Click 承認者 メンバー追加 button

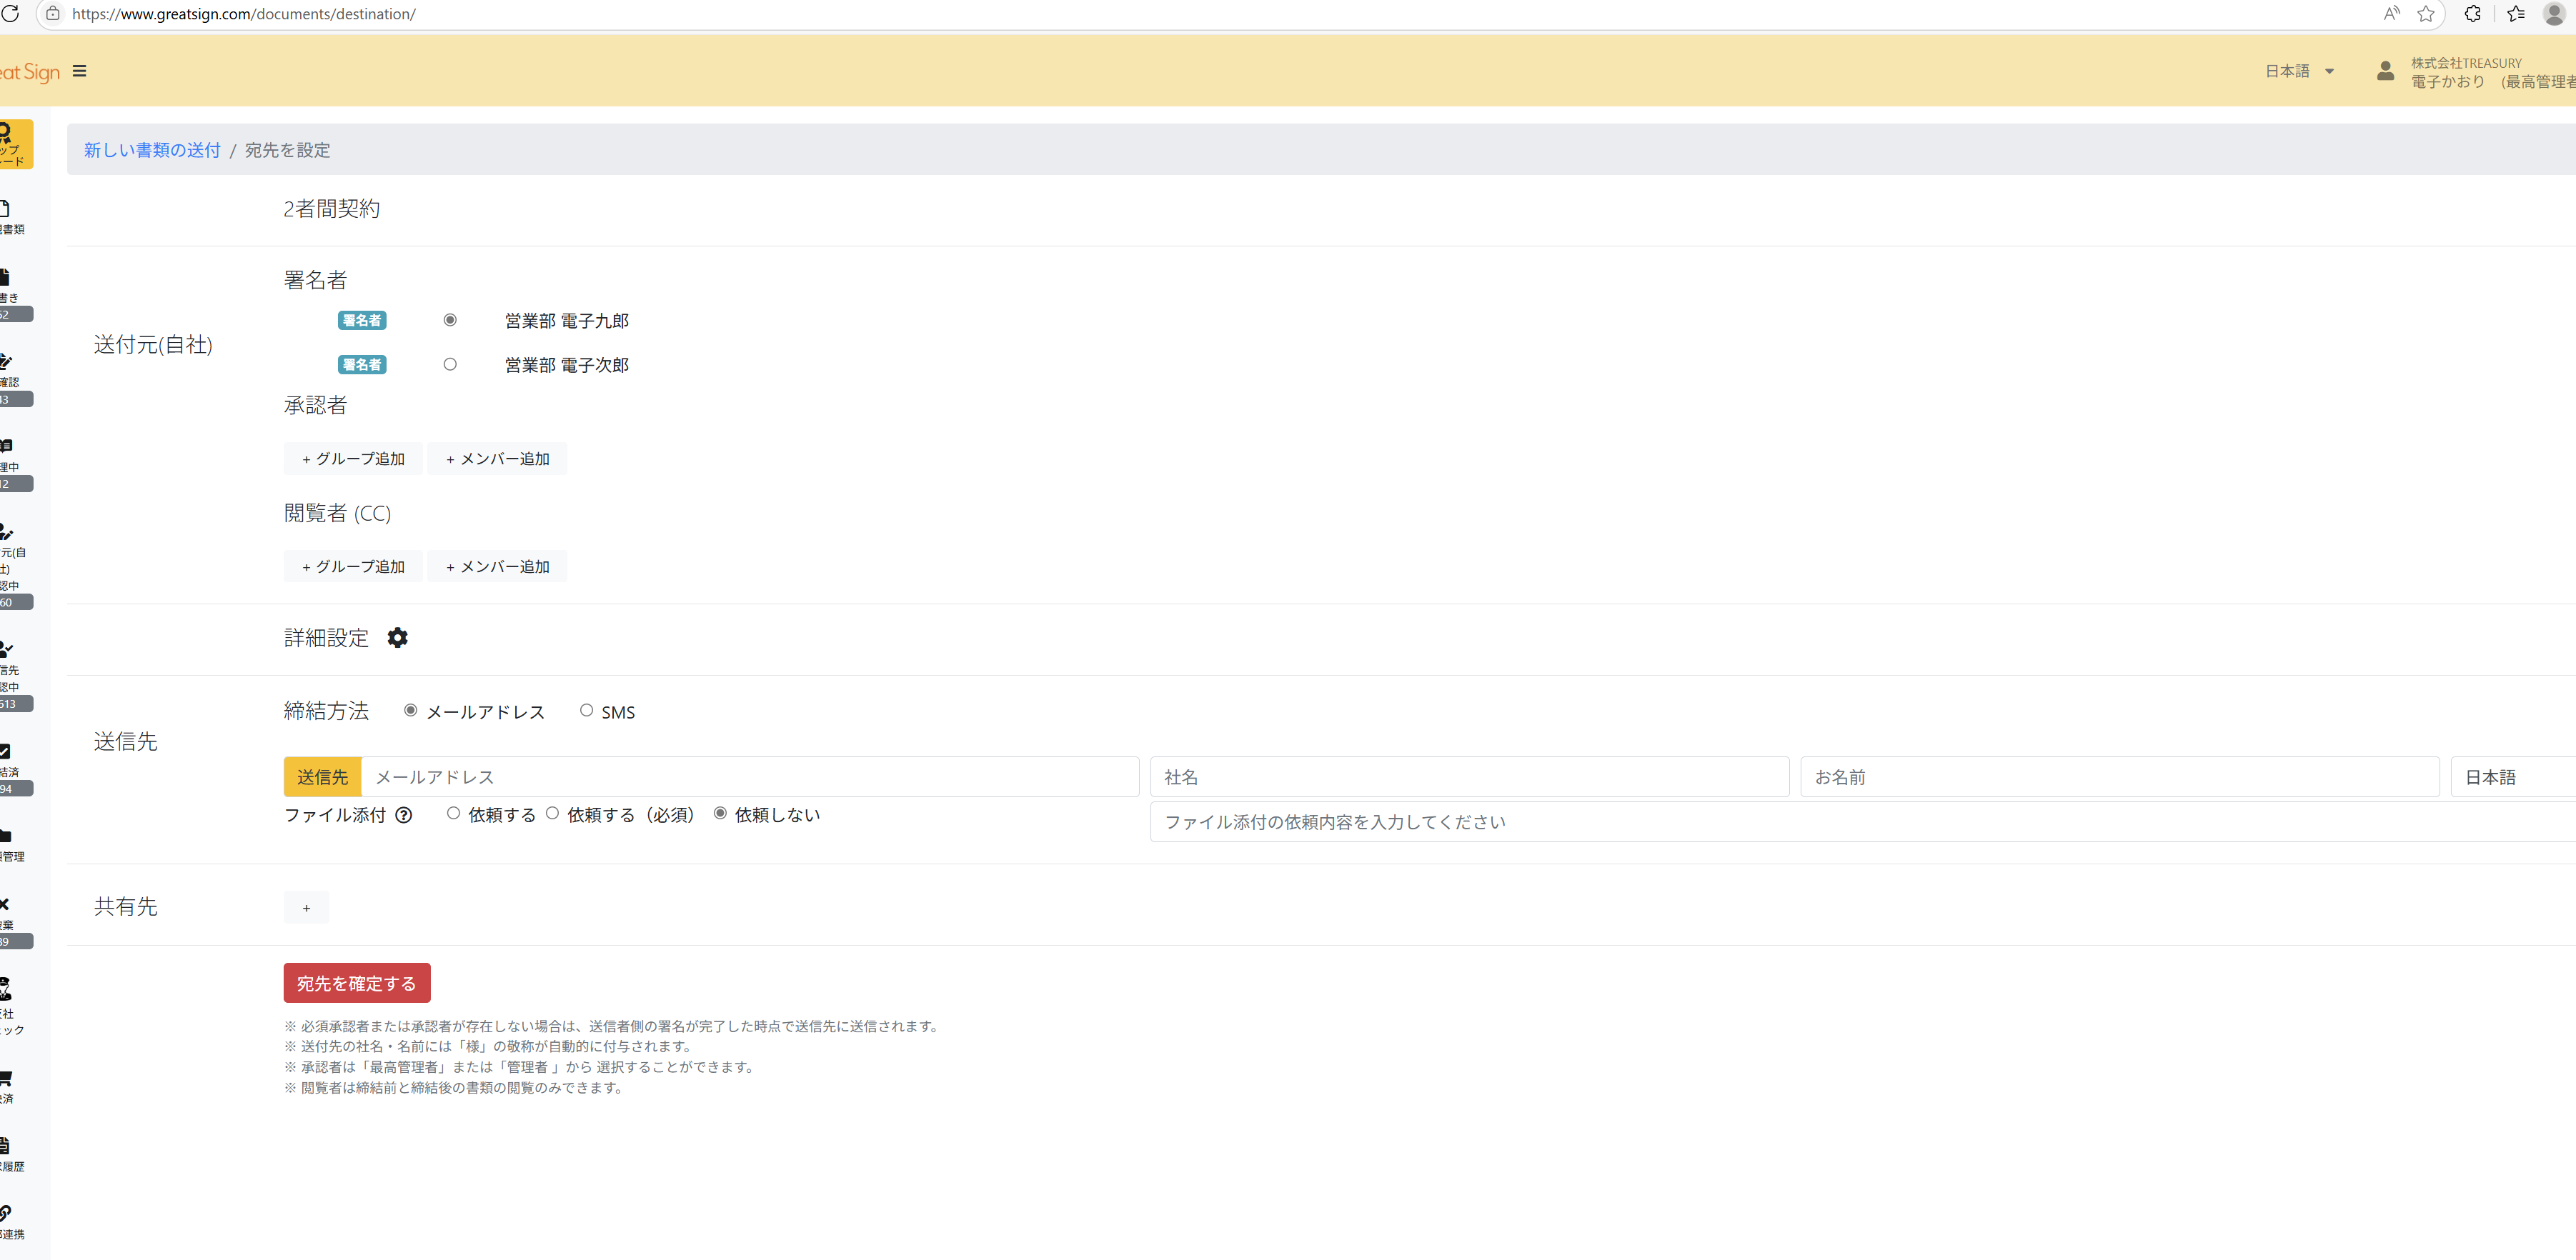(497, 459)
